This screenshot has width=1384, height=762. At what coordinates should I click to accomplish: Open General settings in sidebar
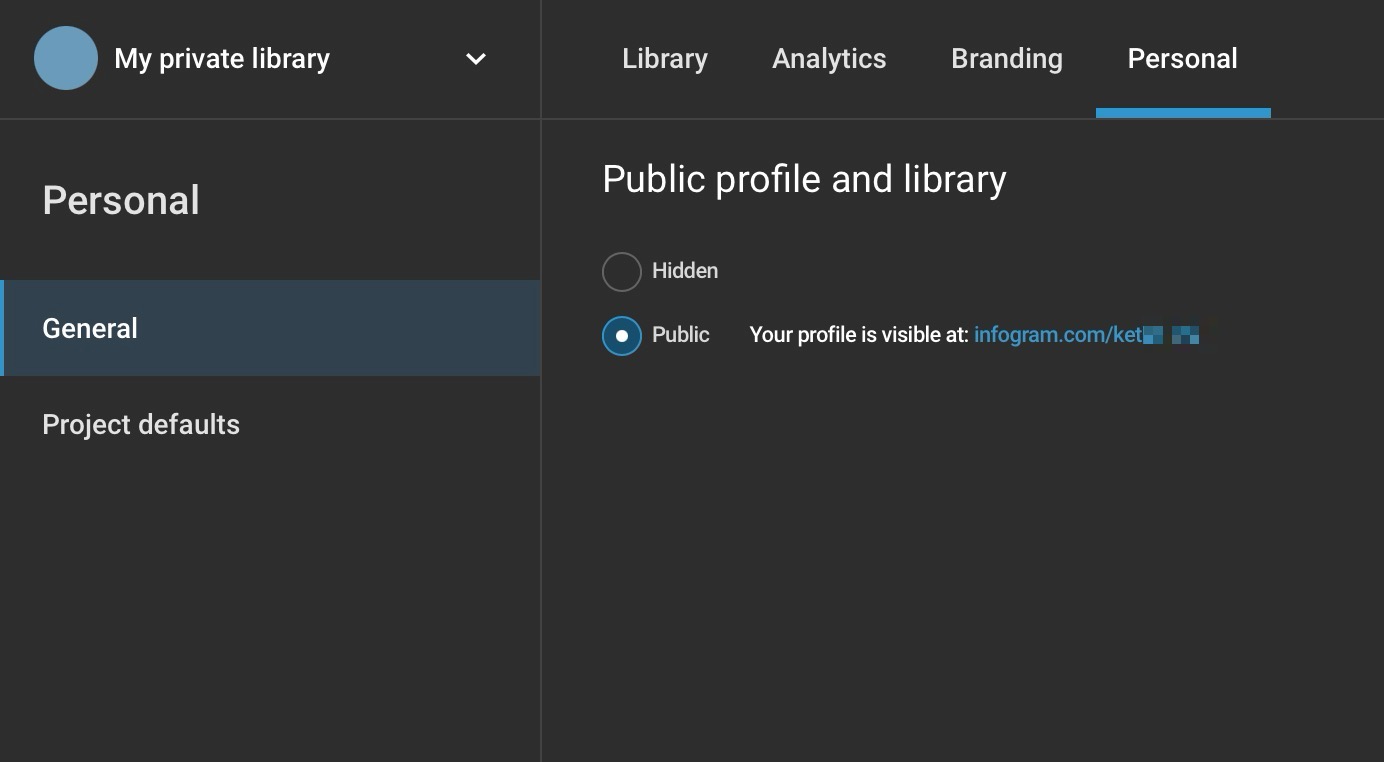click(x=89, y=328)
